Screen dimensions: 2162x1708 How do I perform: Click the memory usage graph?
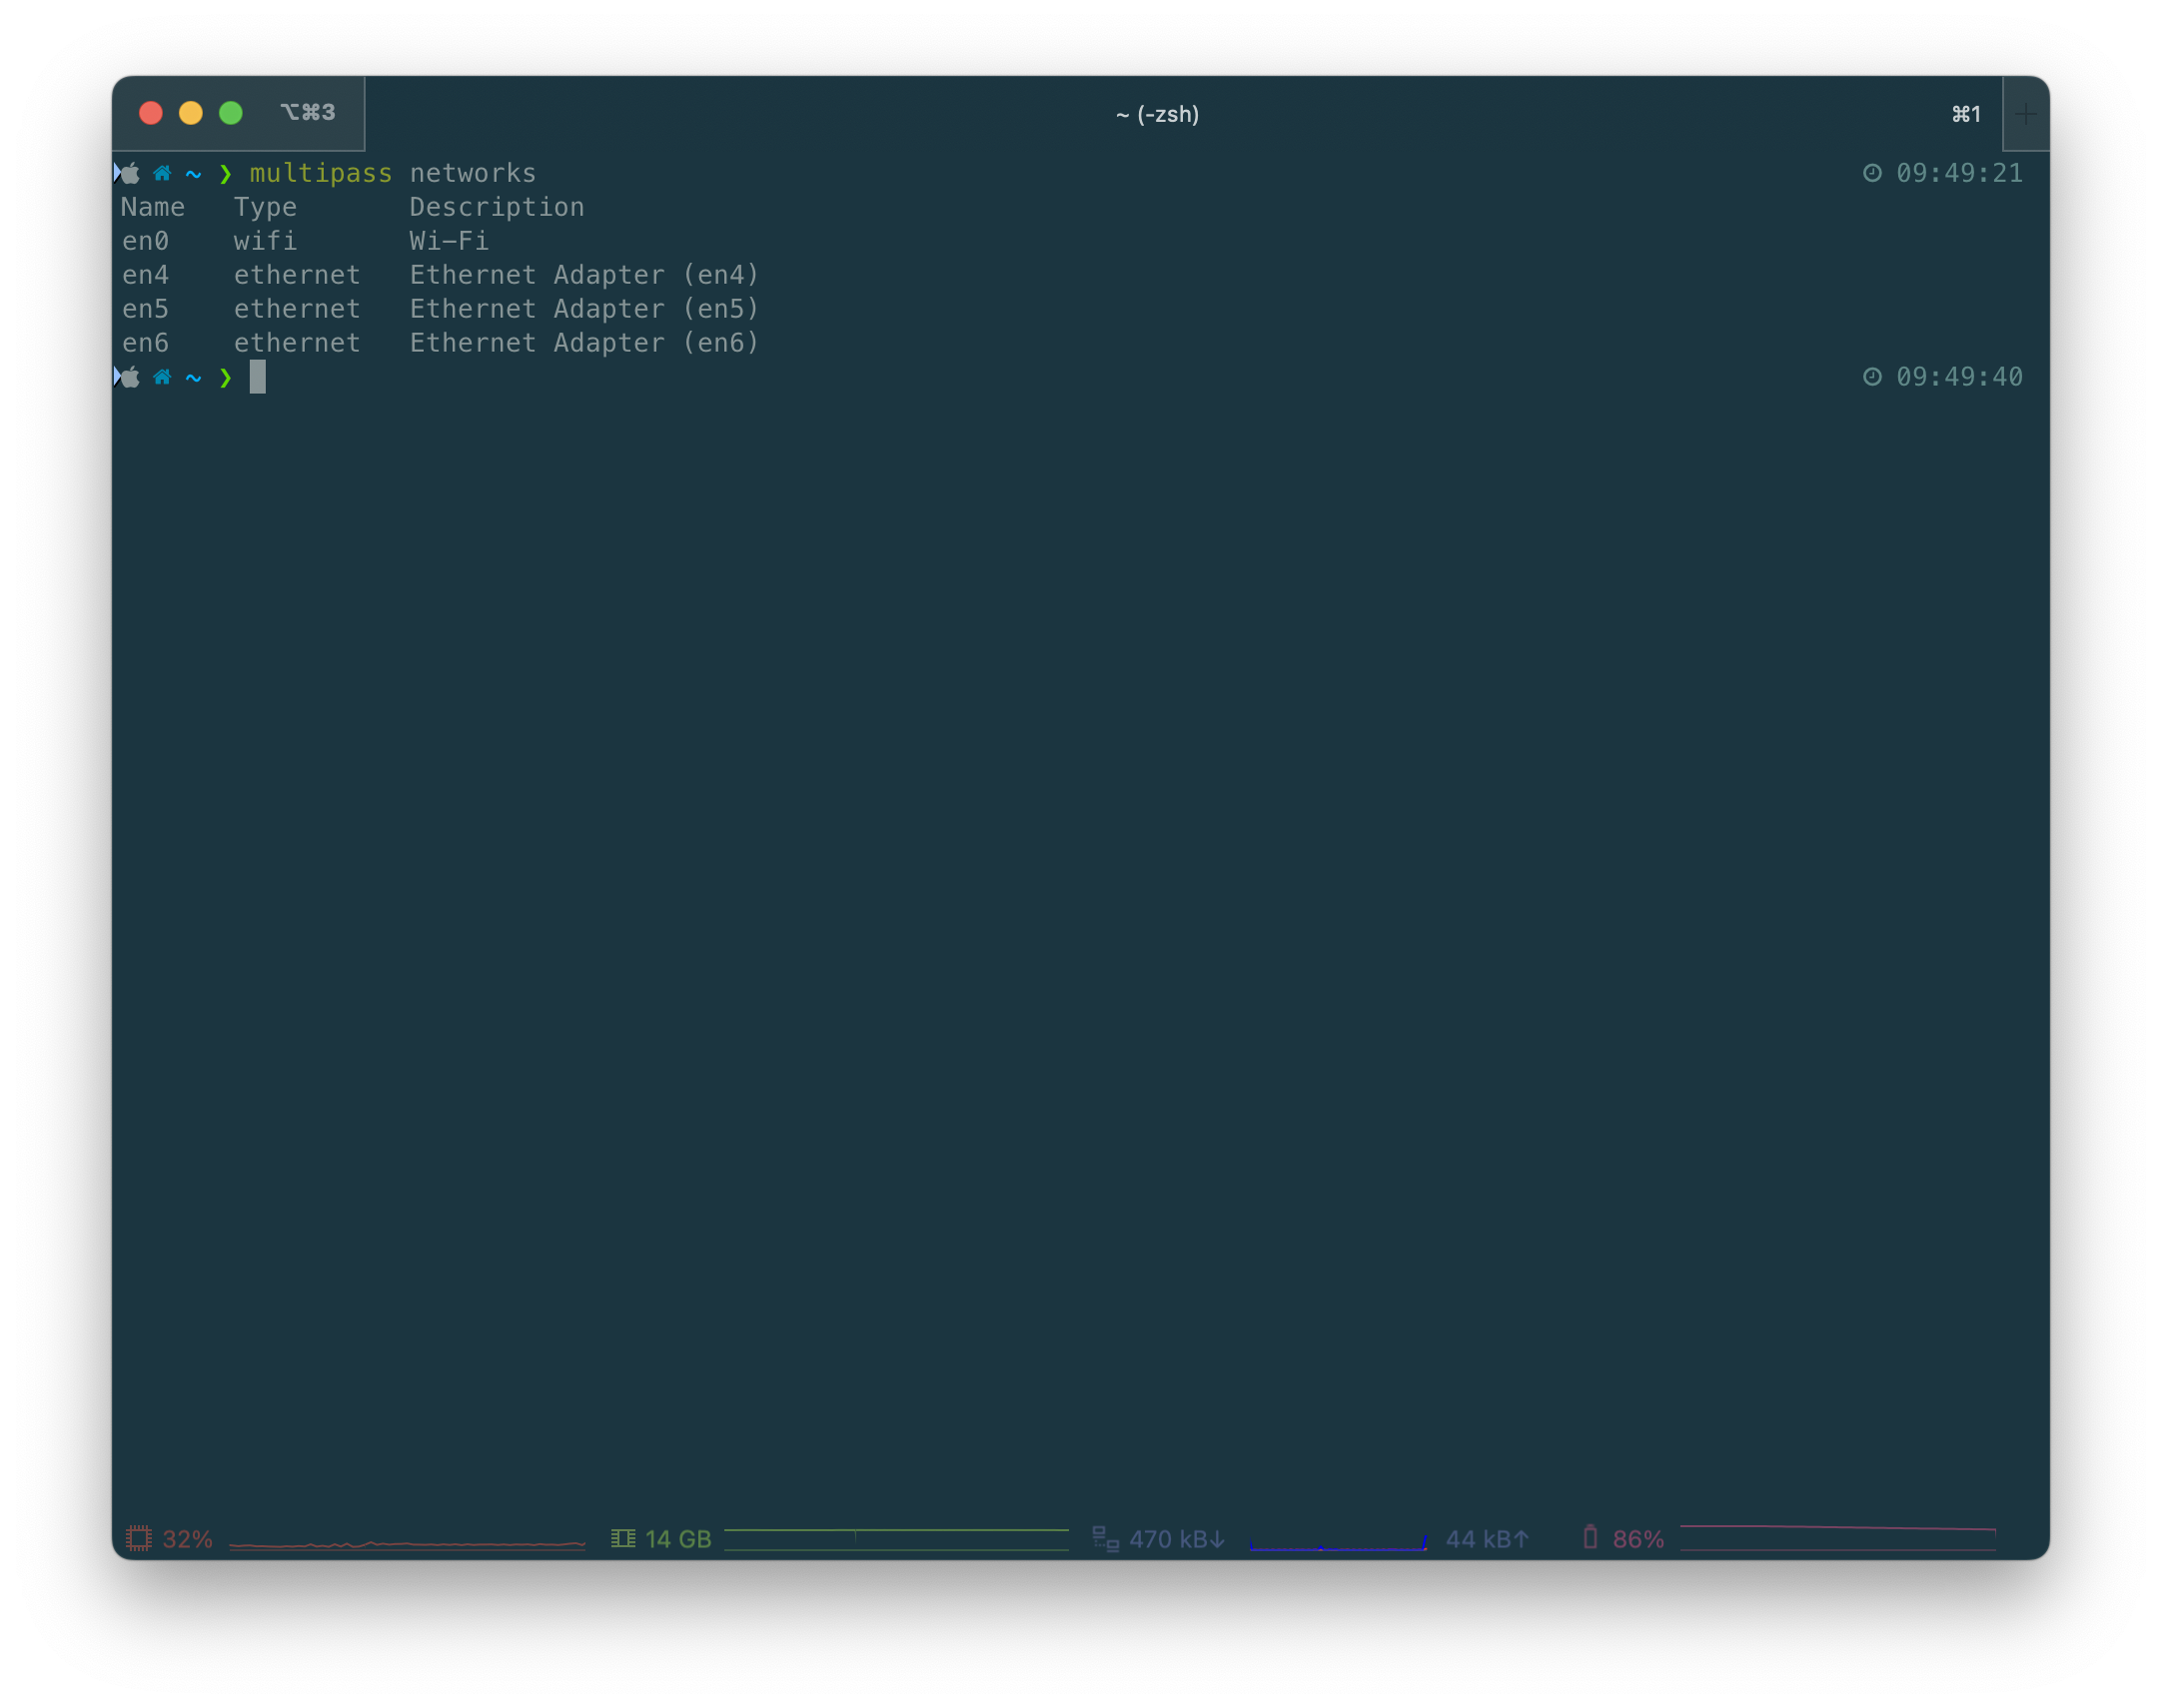pos(896,1539)
